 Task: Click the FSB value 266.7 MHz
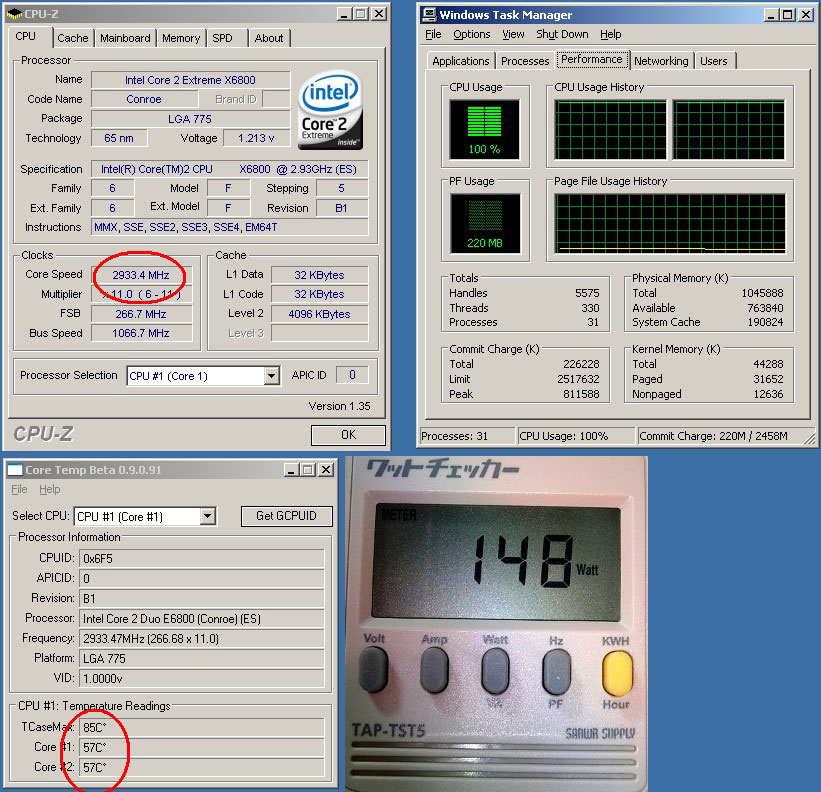tap(141, 314)
